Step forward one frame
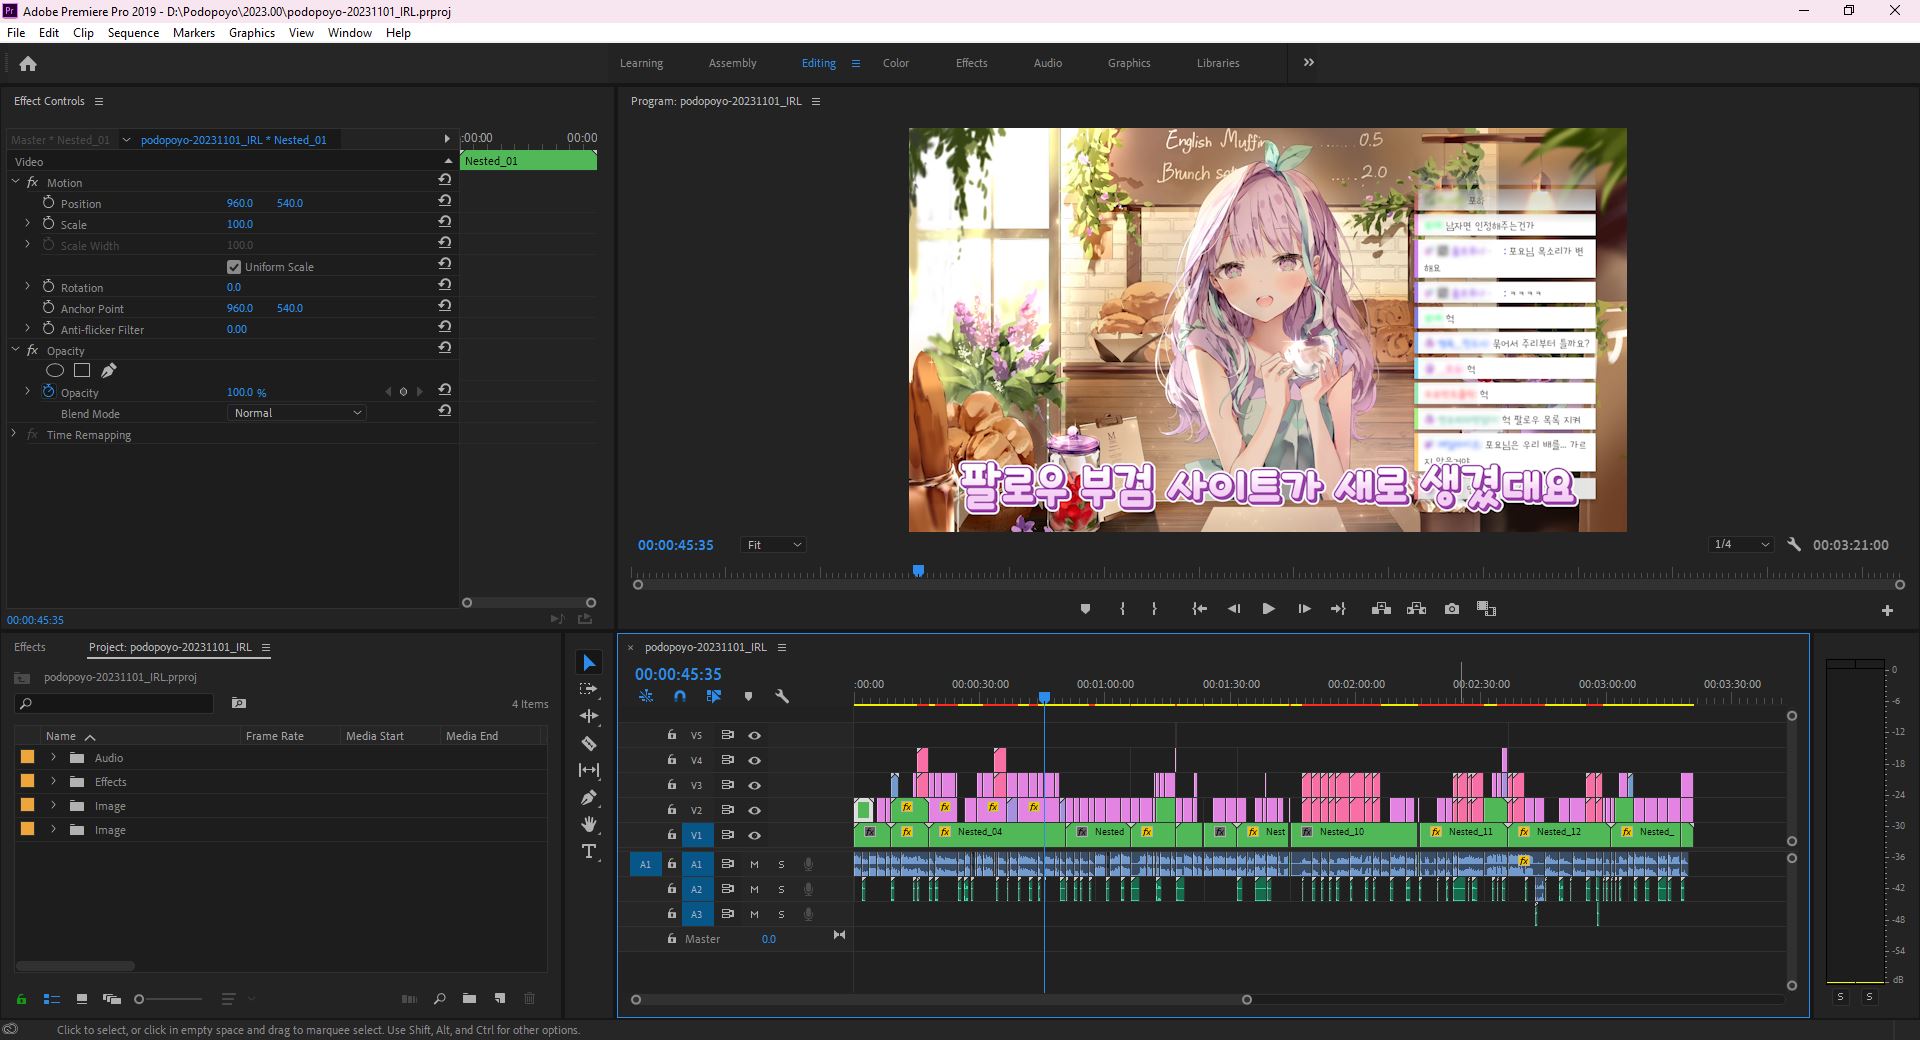This screenshot has height=1040, width=1920. (1304, 608)
